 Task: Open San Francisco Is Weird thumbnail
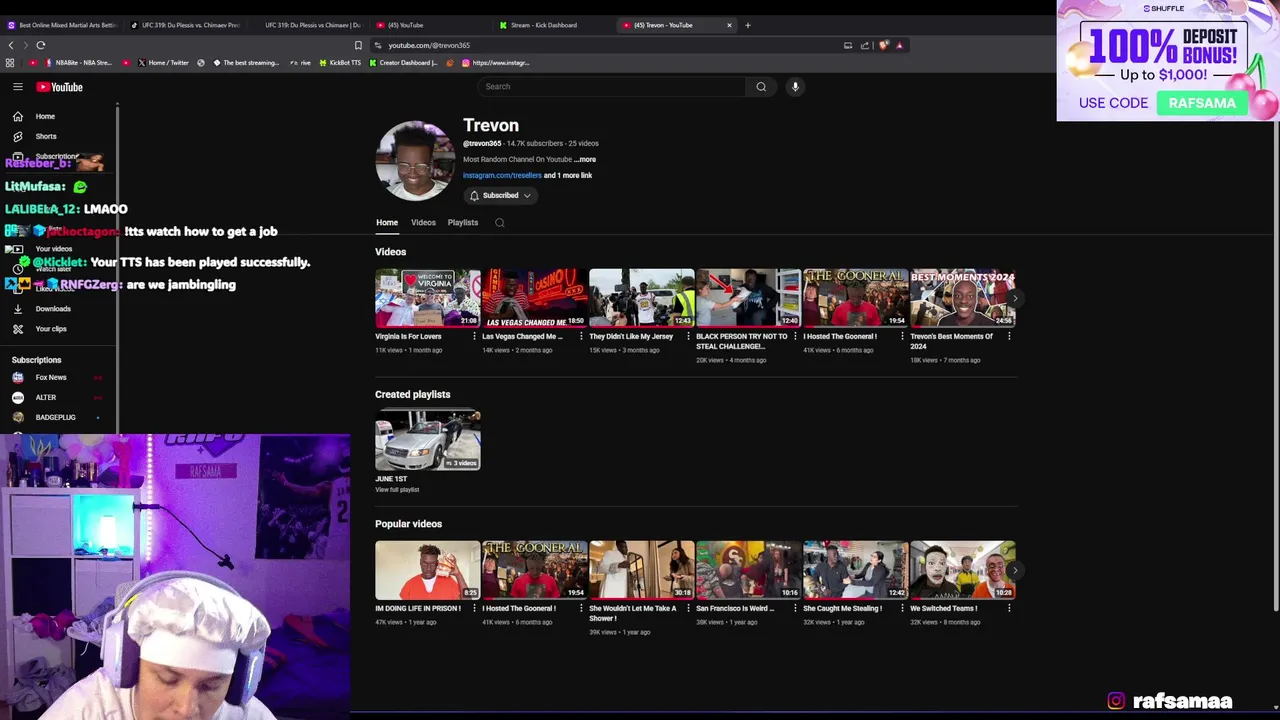[x=749, y=570]
